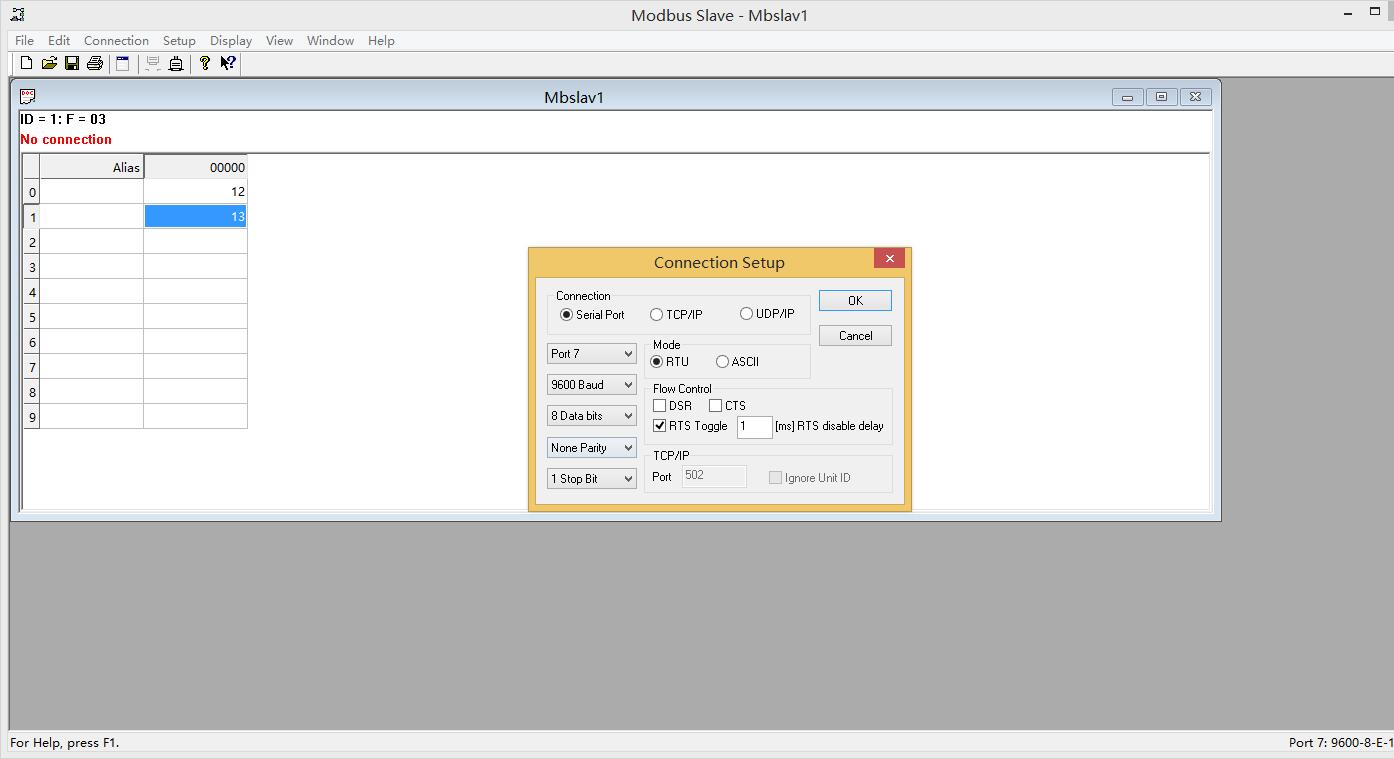This screenshot has height=759, width=1394.
Task: Select TCP/IP connection type
Action: point(677,314)
